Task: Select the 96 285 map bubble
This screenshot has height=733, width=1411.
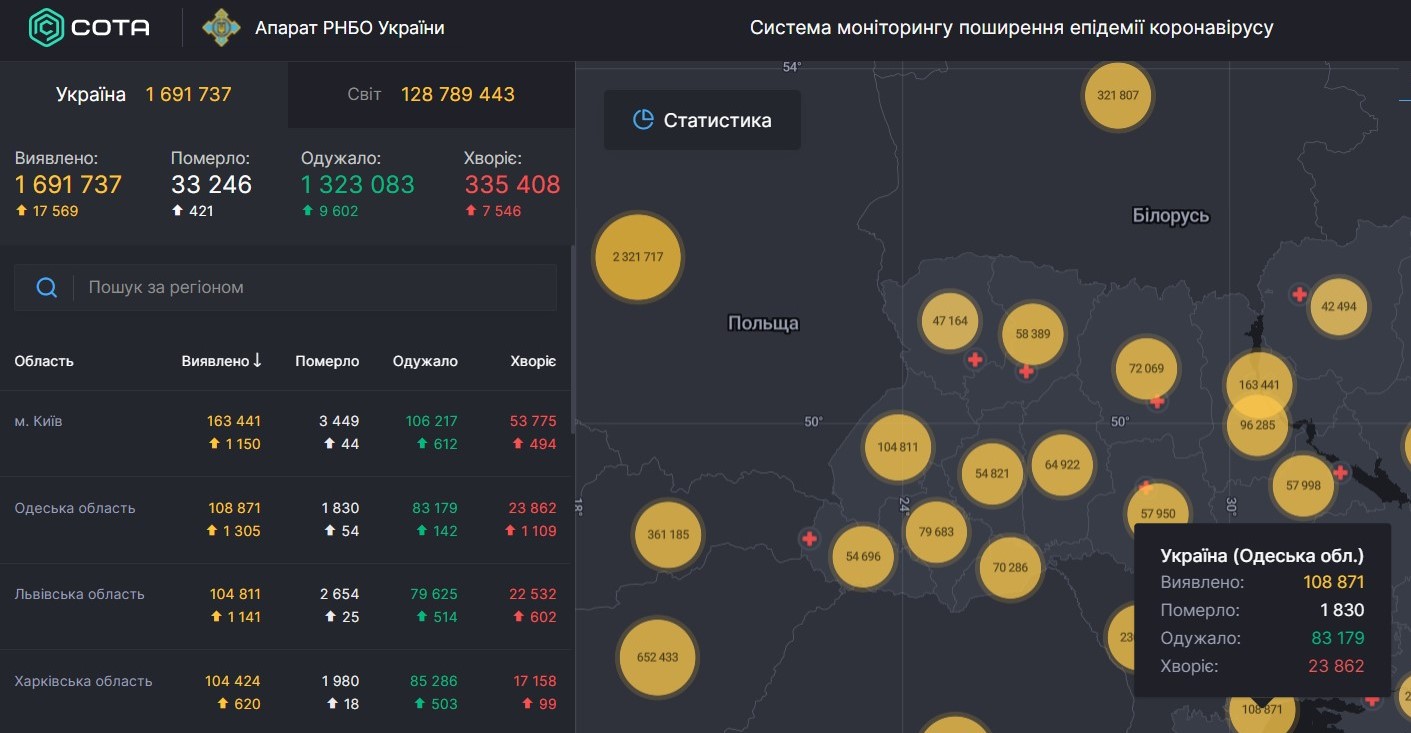Action: 1257,424
